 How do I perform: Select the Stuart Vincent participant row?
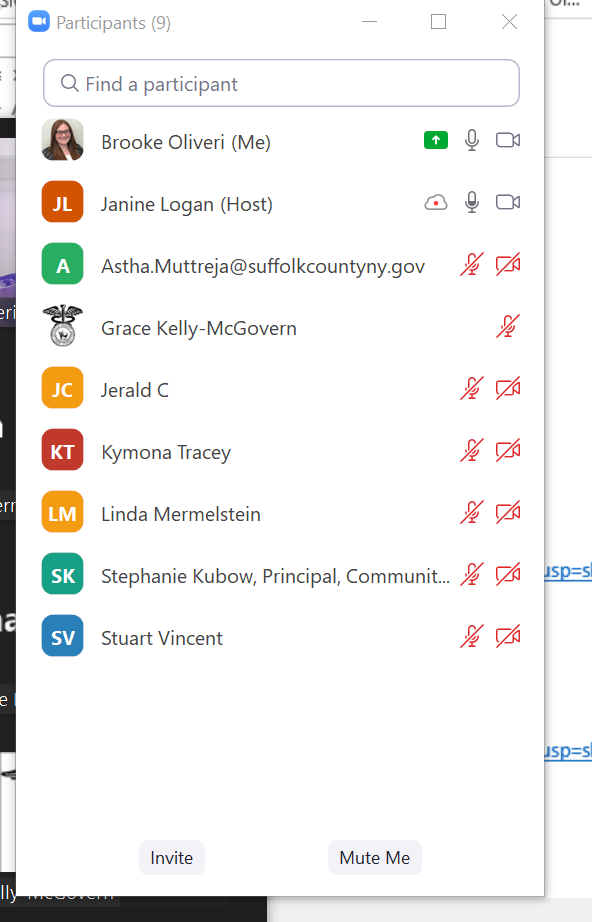tap(281, 637)
